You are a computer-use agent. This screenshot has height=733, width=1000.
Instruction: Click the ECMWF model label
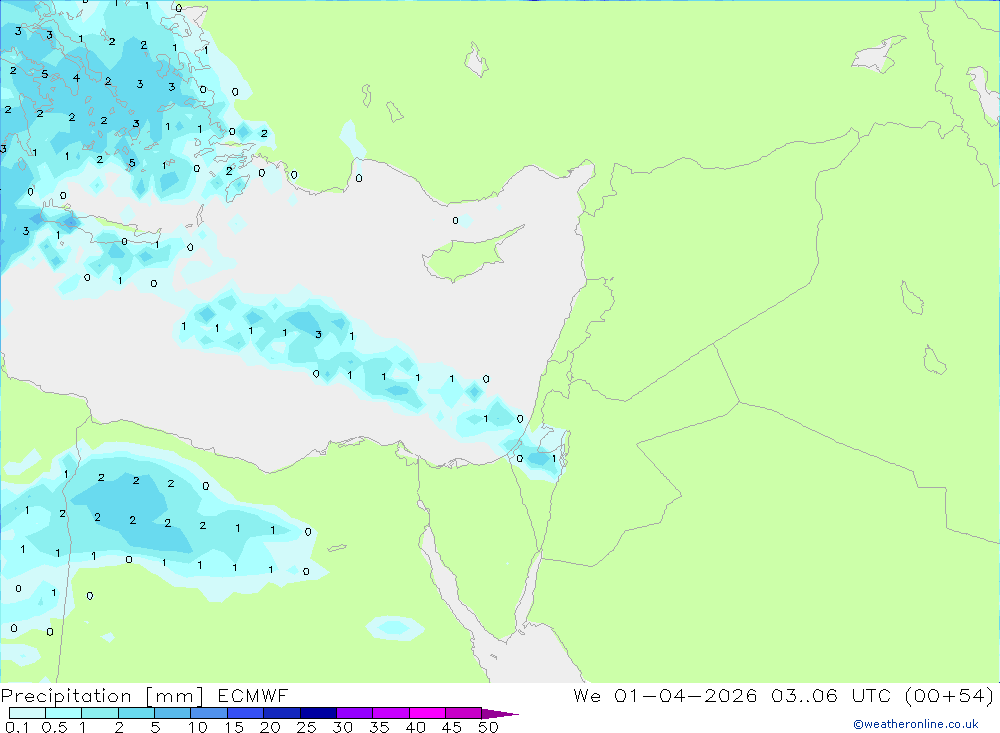(x=253, y=696)
